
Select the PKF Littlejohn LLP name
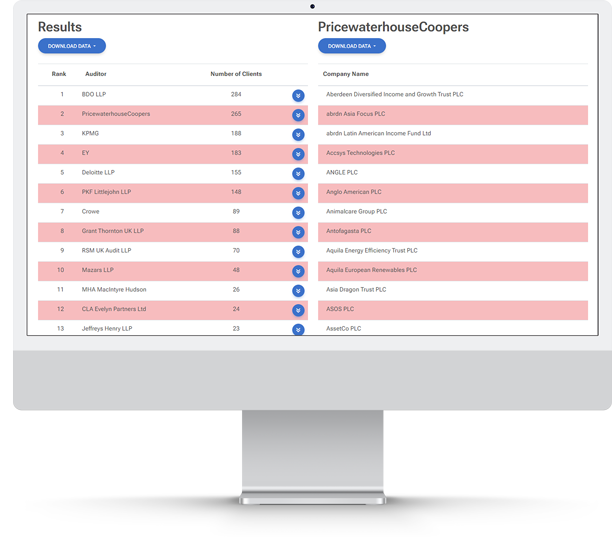(106, 192)
